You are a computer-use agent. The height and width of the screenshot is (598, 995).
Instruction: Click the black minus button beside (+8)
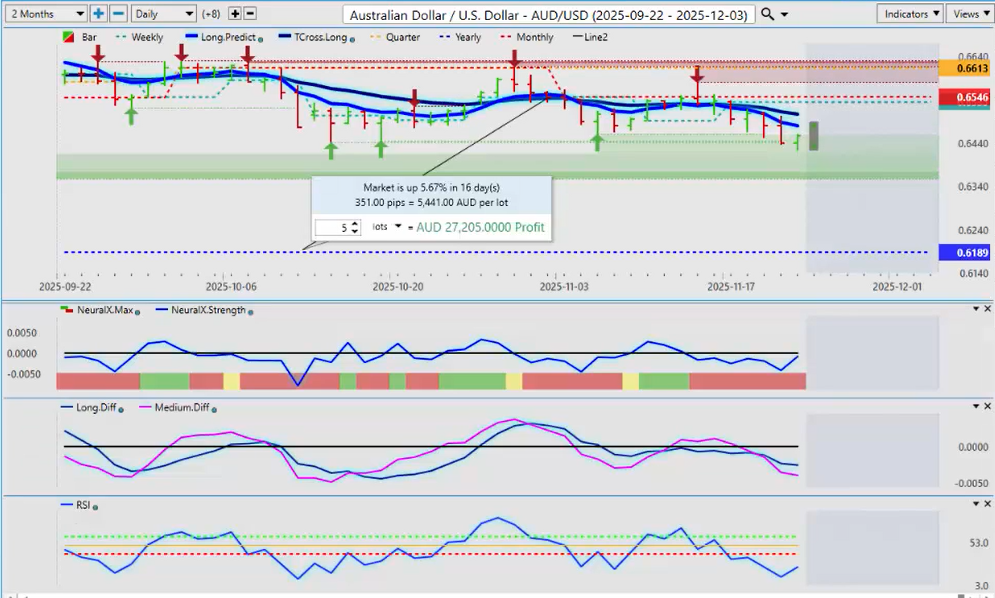250,14
